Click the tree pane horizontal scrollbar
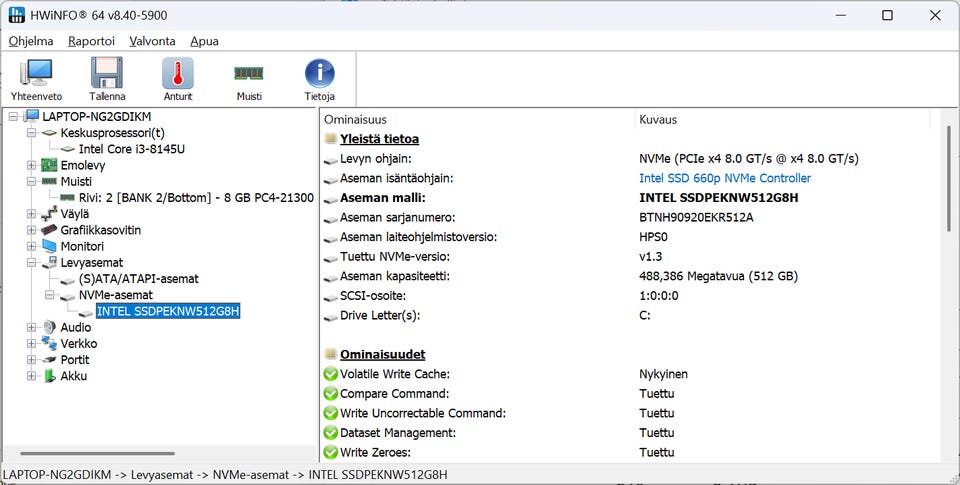 (97, 454)
